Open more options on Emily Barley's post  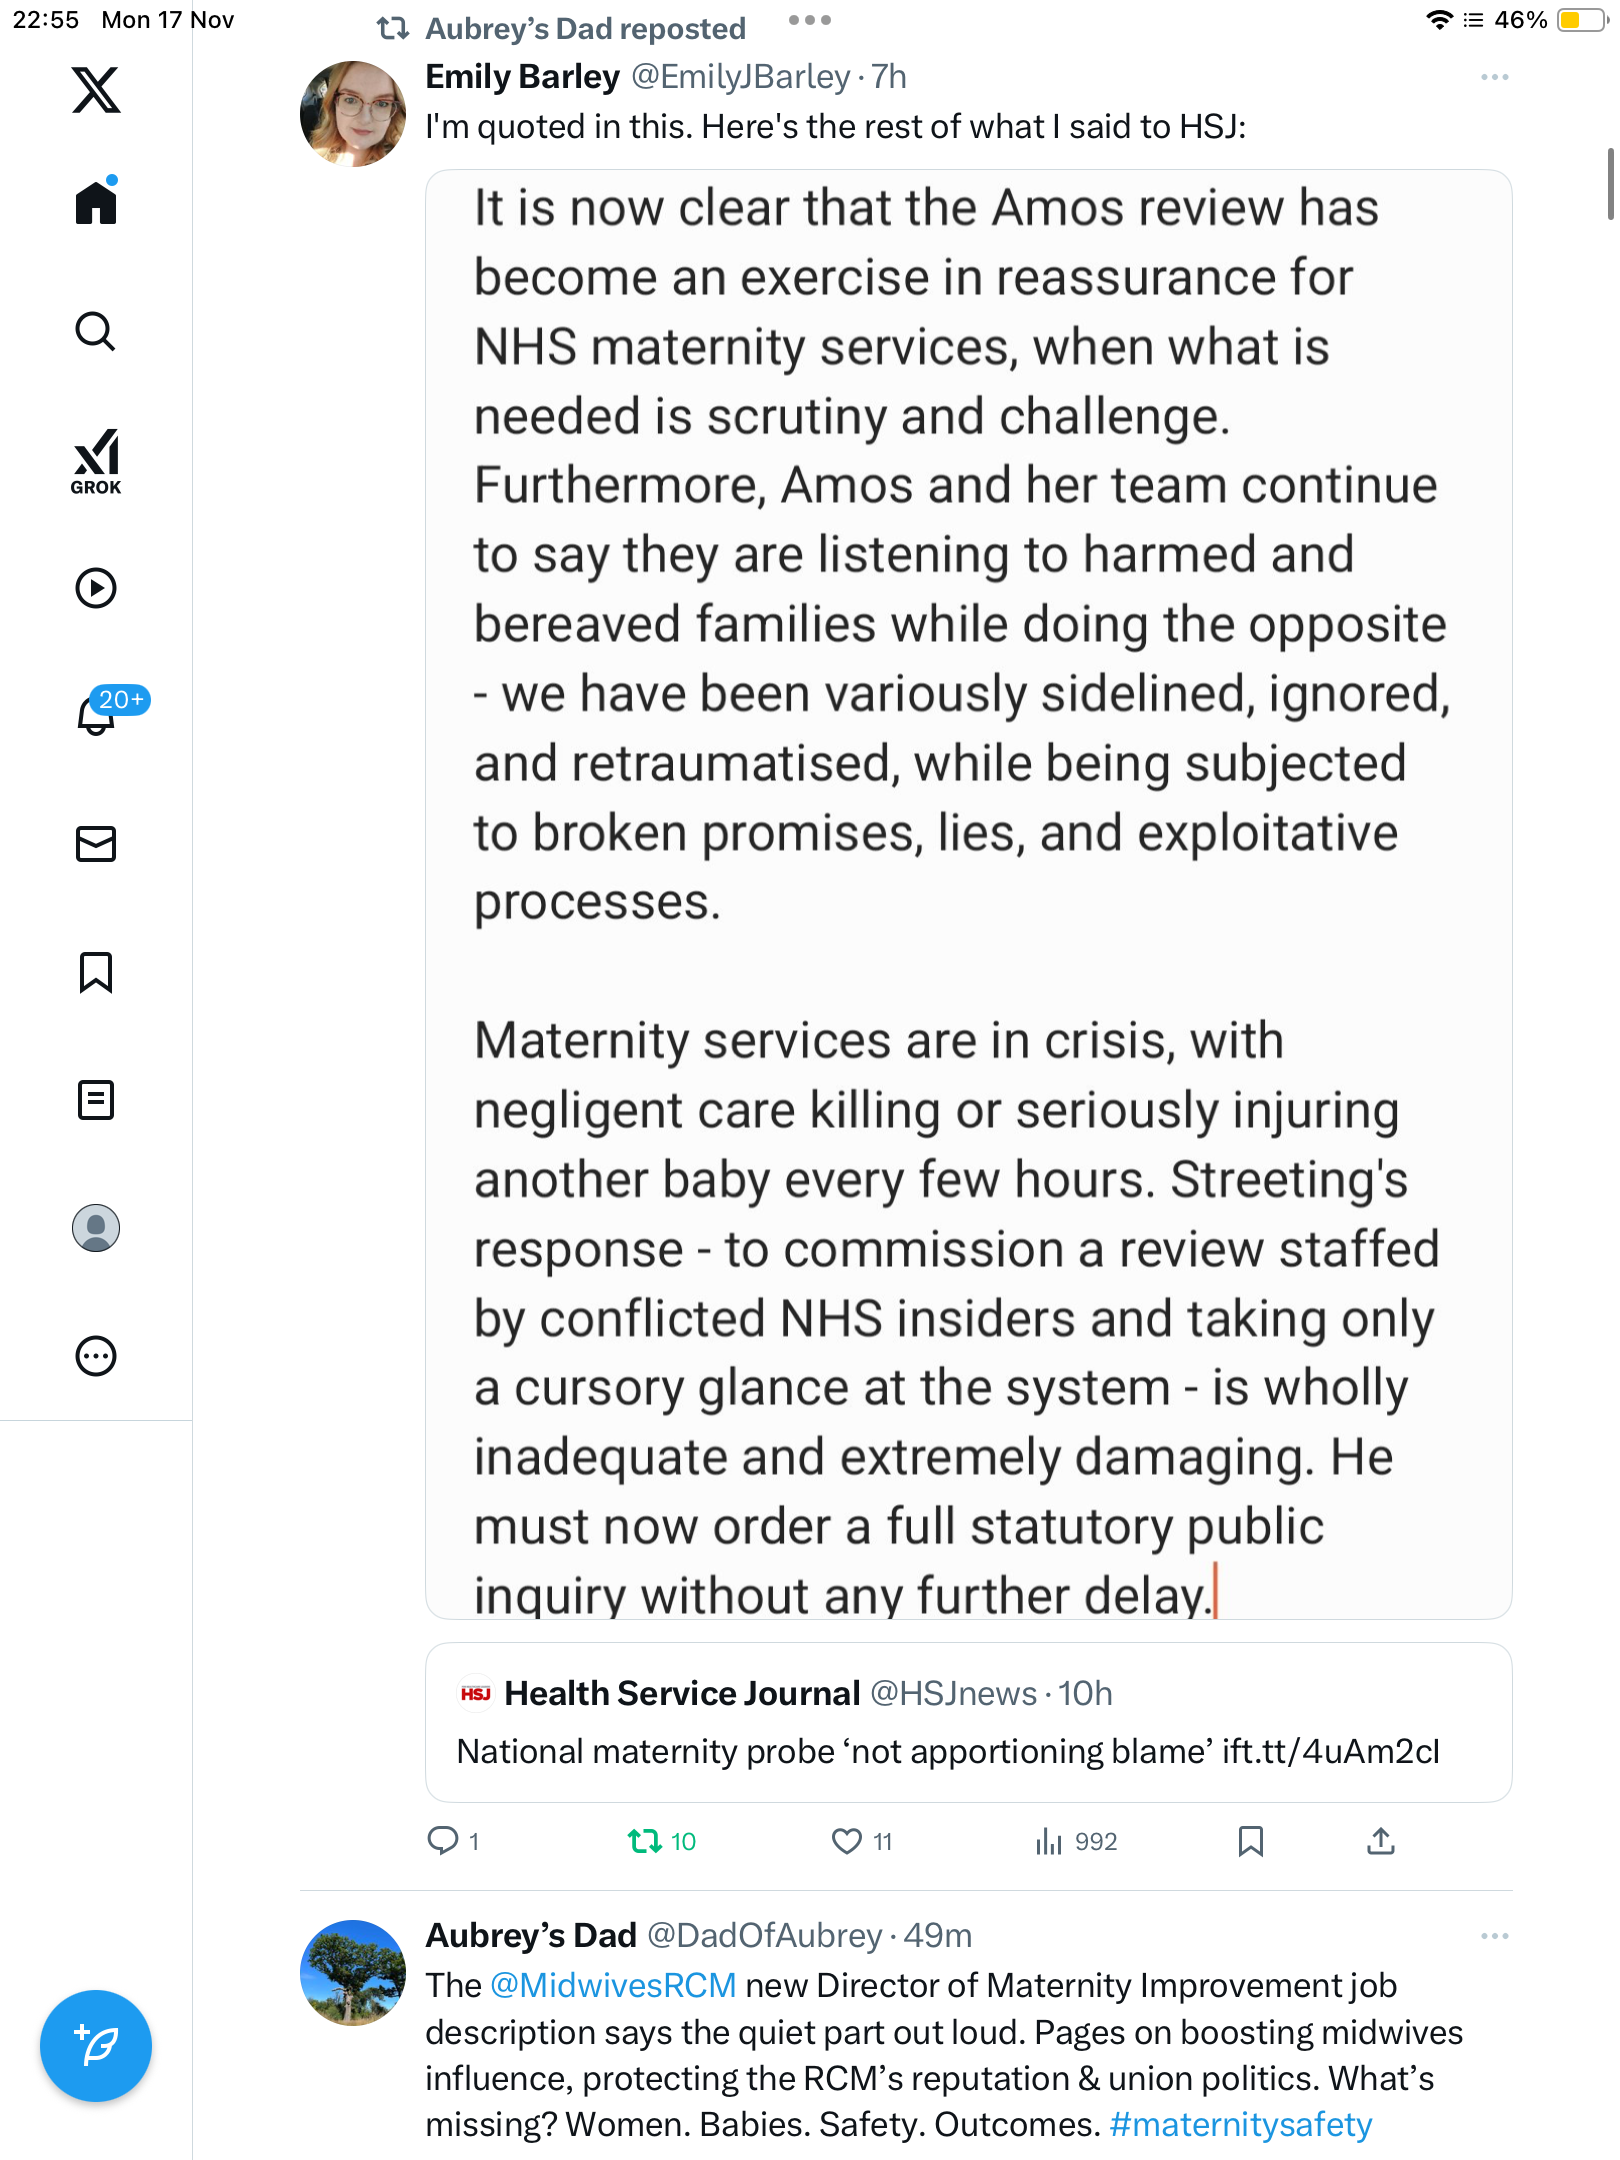pyautogui.click(x=1494, y=77)
